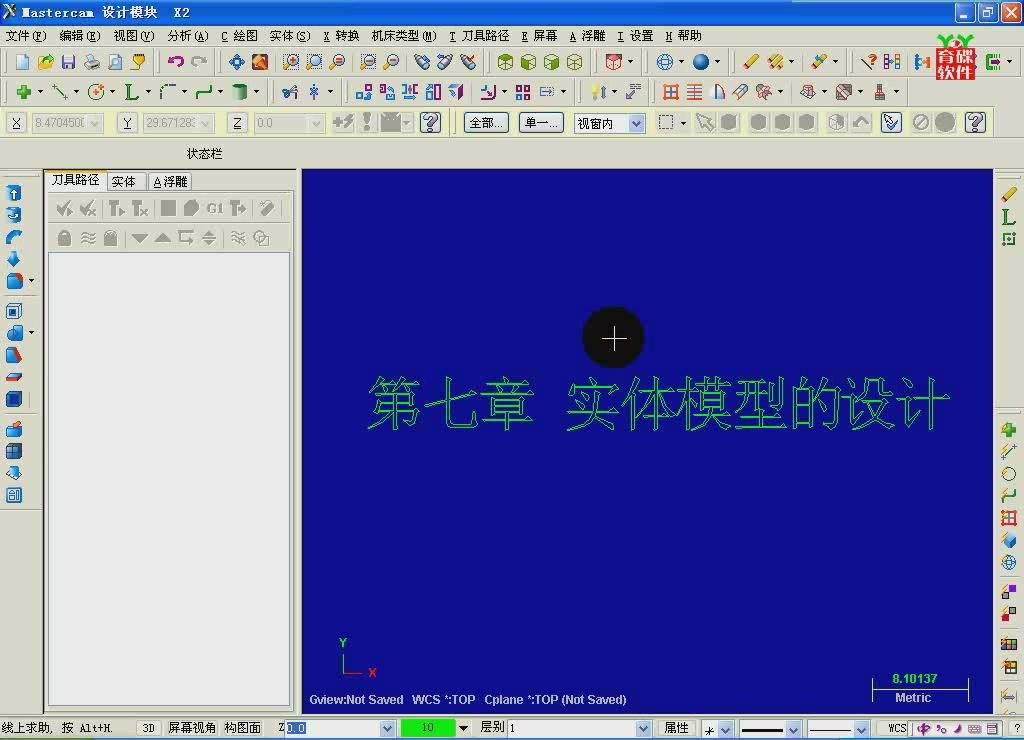
Task: Click the blue wireframe globe icon
Action: (x=664, y=62)
